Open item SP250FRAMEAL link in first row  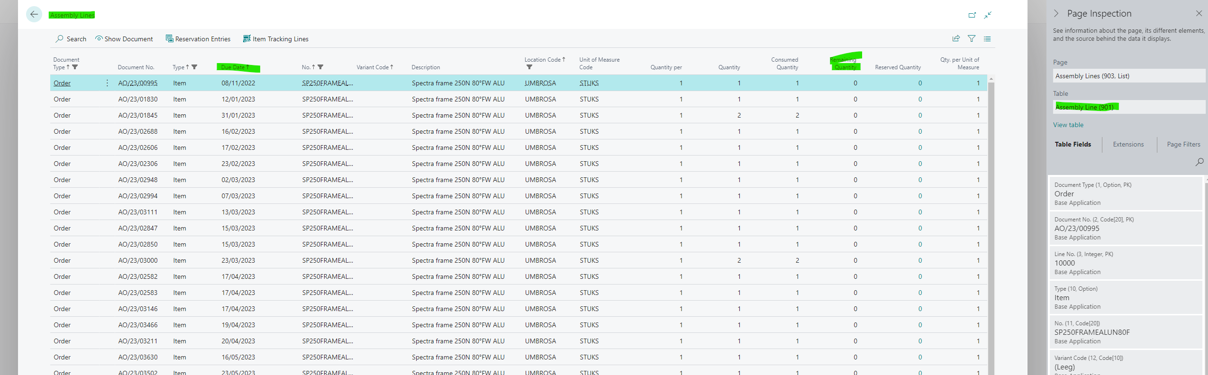[x=327, y=83]
